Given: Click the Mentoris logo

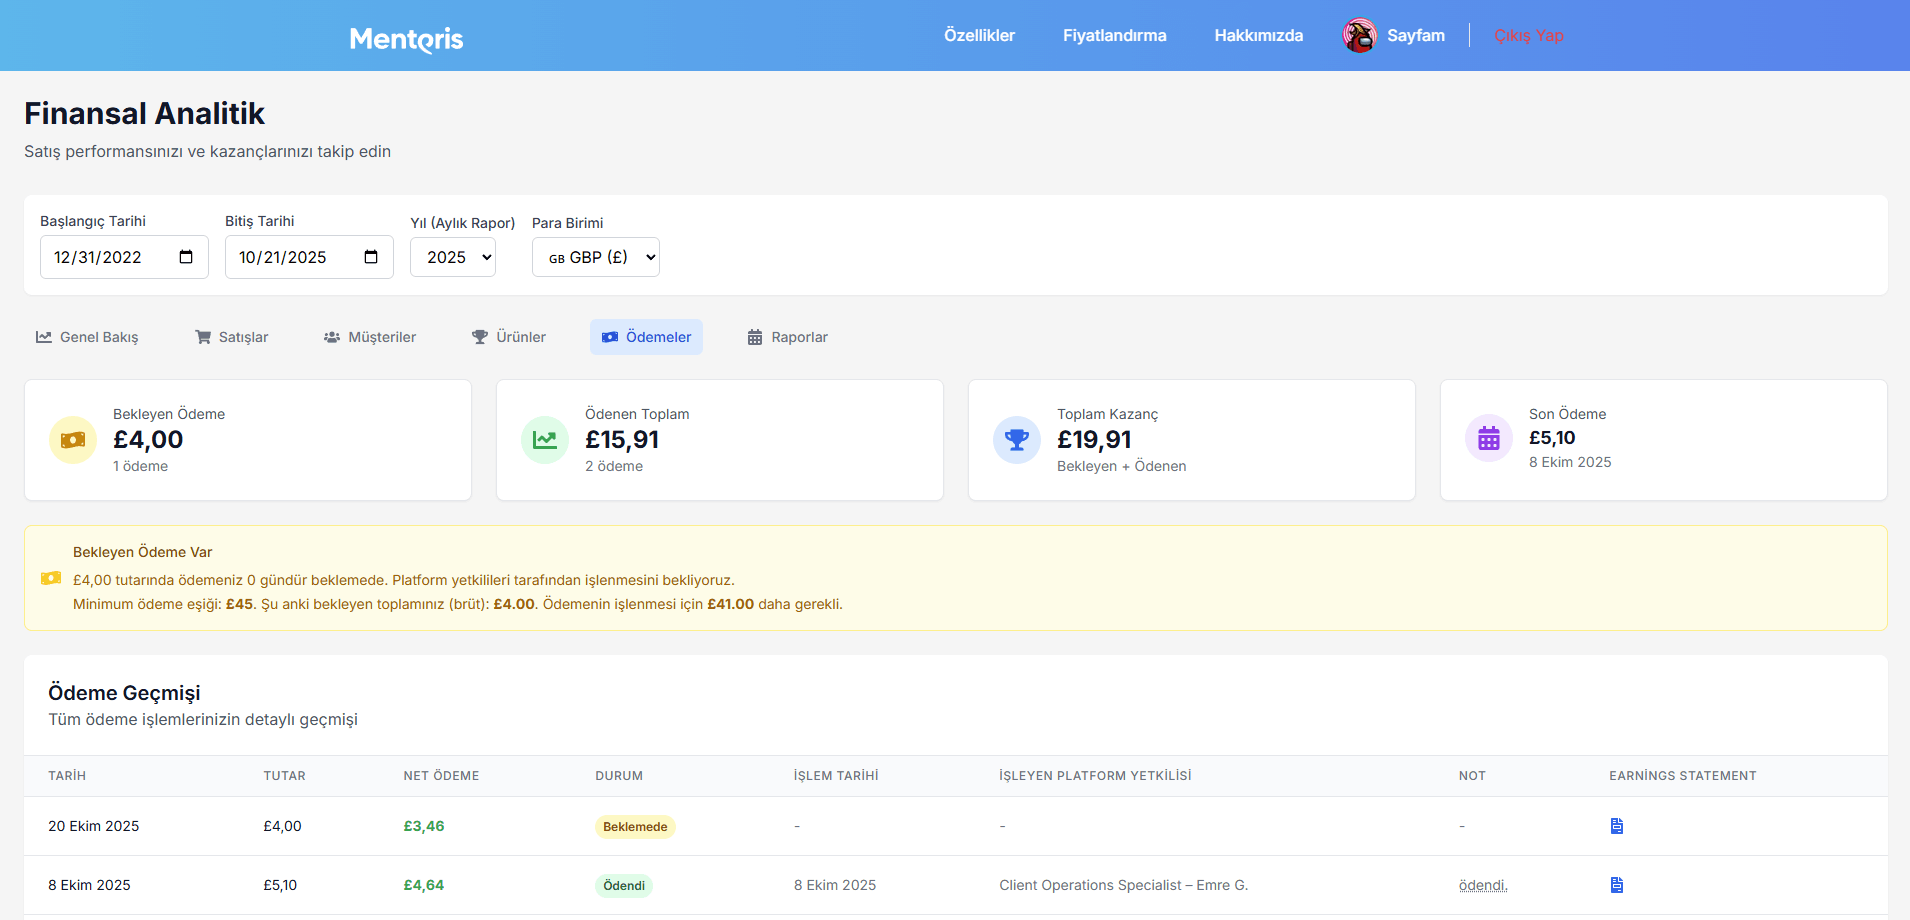Looking at the screenshot, I should (406, 38).
